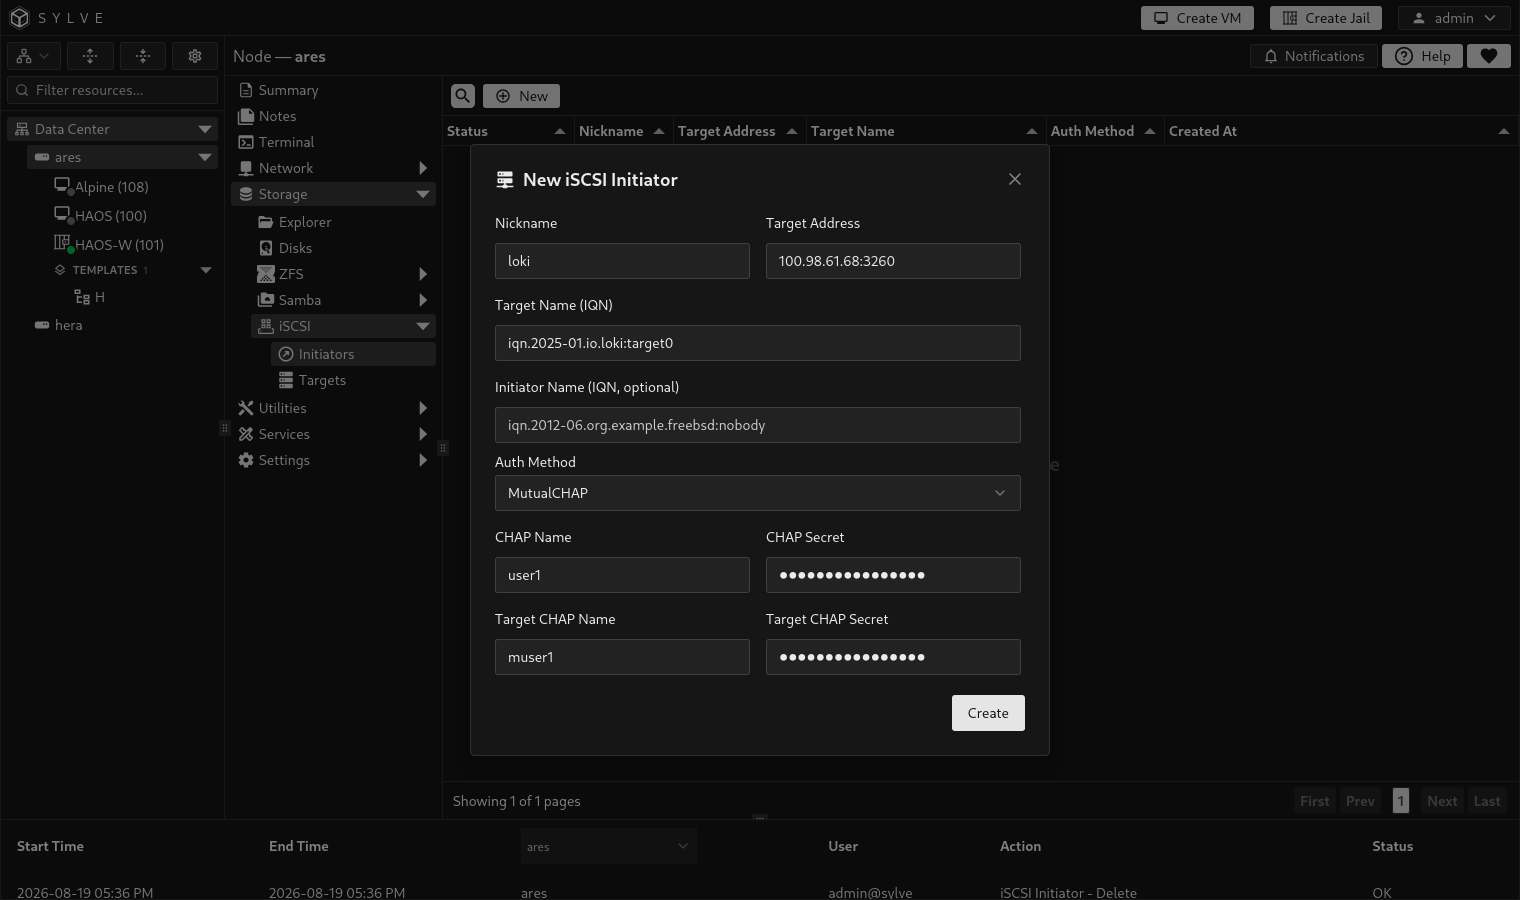The image size is (1520, 900).
Task: Click page number 1 in pagination
Action: 1401,801
